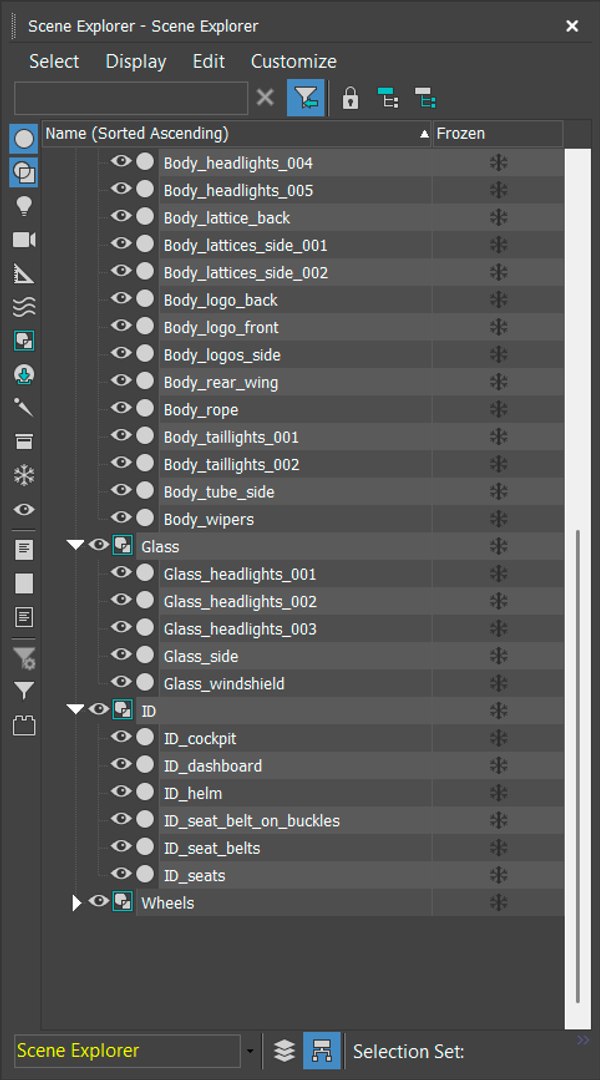The height and width of the screenshot is (1080, 600).
Task: Toggle the Display Bones filter icon
Action: [x=24, y=408]
